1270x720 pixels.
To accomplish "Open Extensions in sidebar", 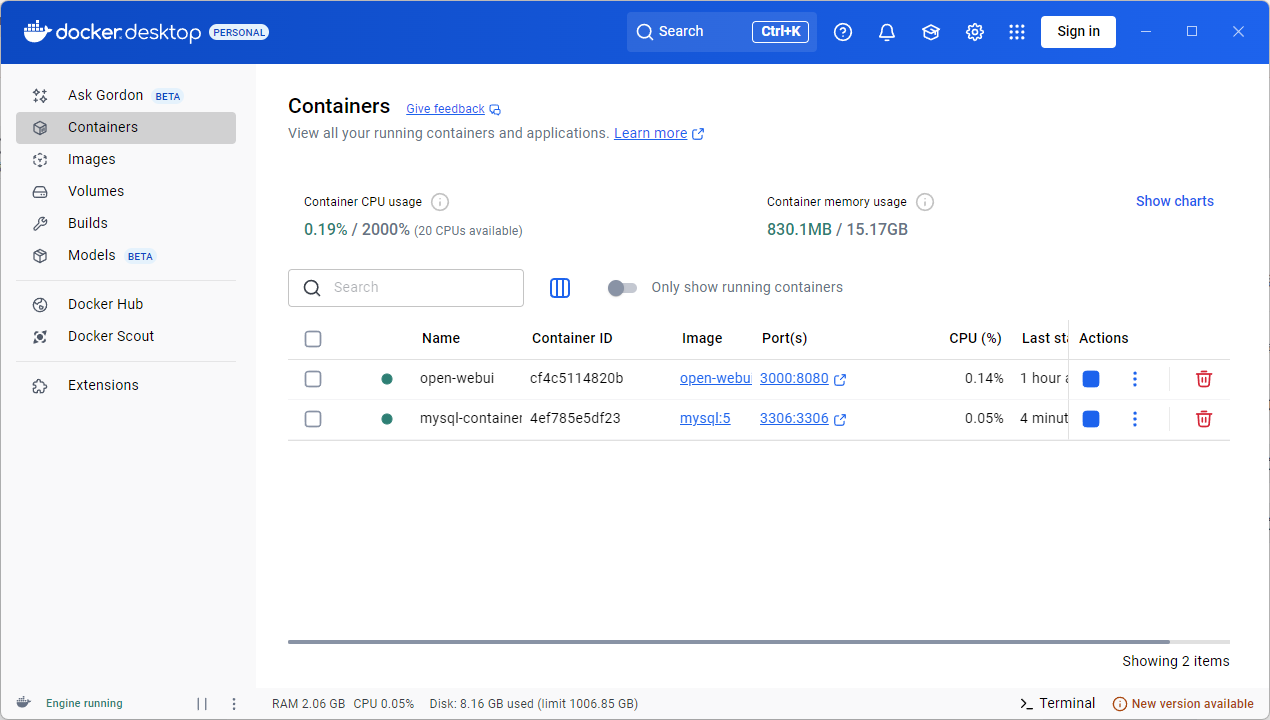I will [126, 386].
